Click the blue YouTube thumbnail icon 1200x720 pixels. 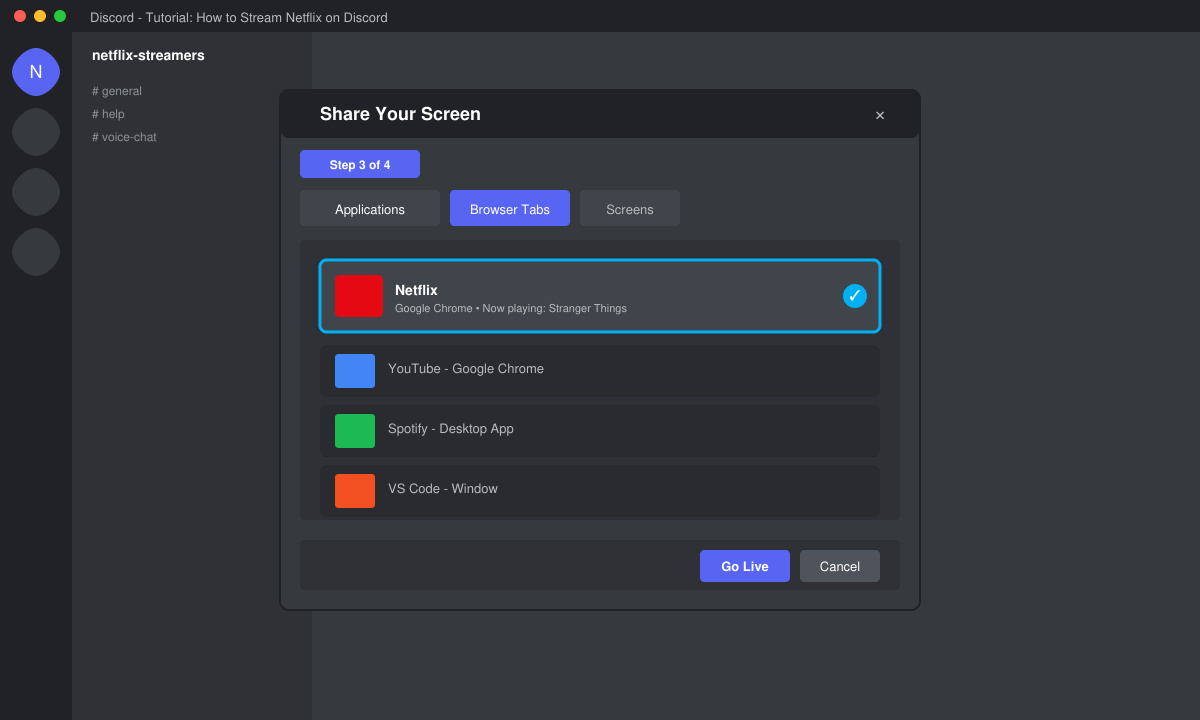(x=355, y=371)
